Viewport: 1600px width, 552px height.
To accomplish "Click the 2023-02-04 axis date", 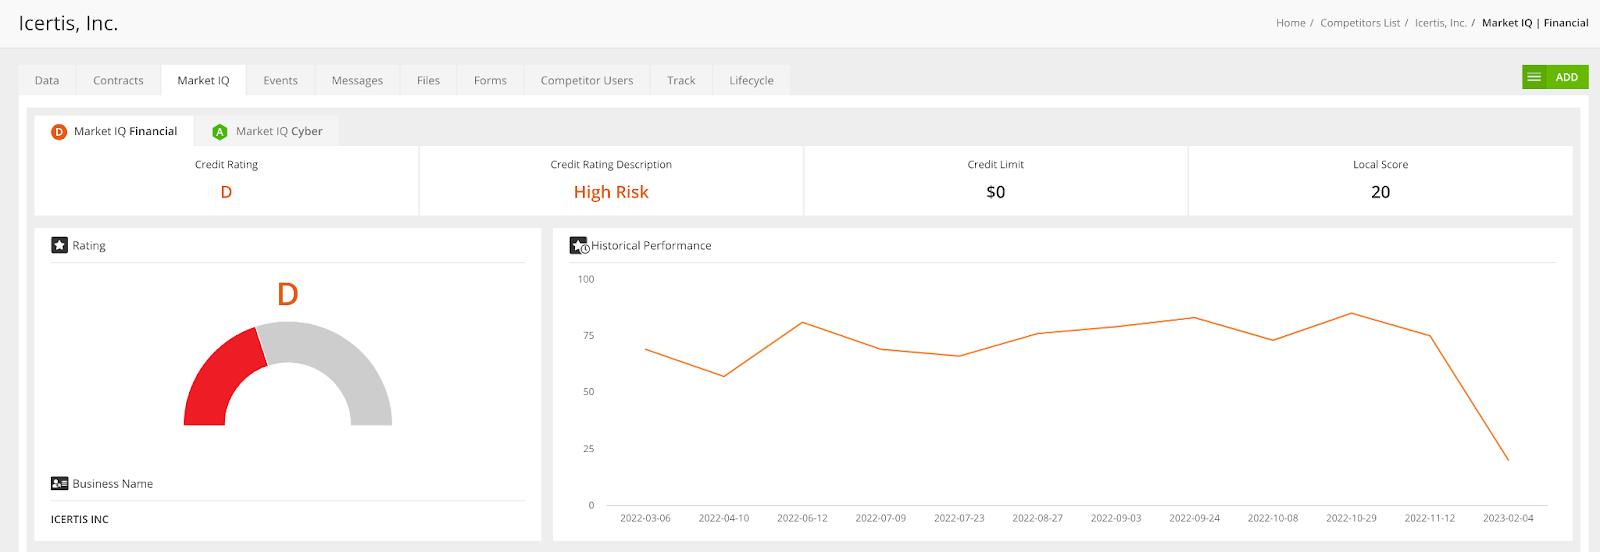I will click(1508, 518).
